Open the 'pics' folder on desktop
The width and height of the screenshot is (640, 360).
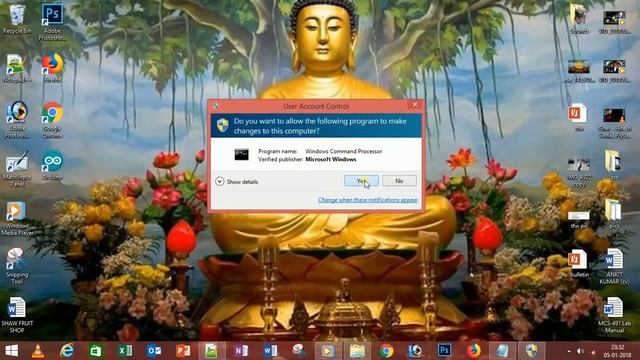(614, 213)
